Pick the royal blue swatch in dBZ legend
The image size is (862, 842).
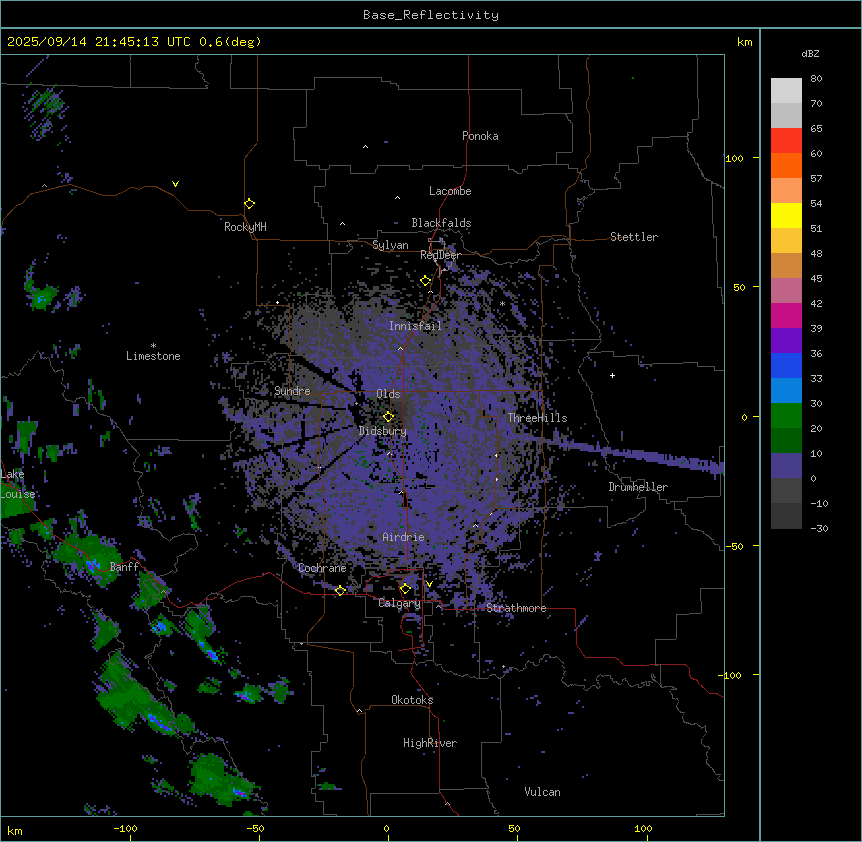(x=786, y=365)
